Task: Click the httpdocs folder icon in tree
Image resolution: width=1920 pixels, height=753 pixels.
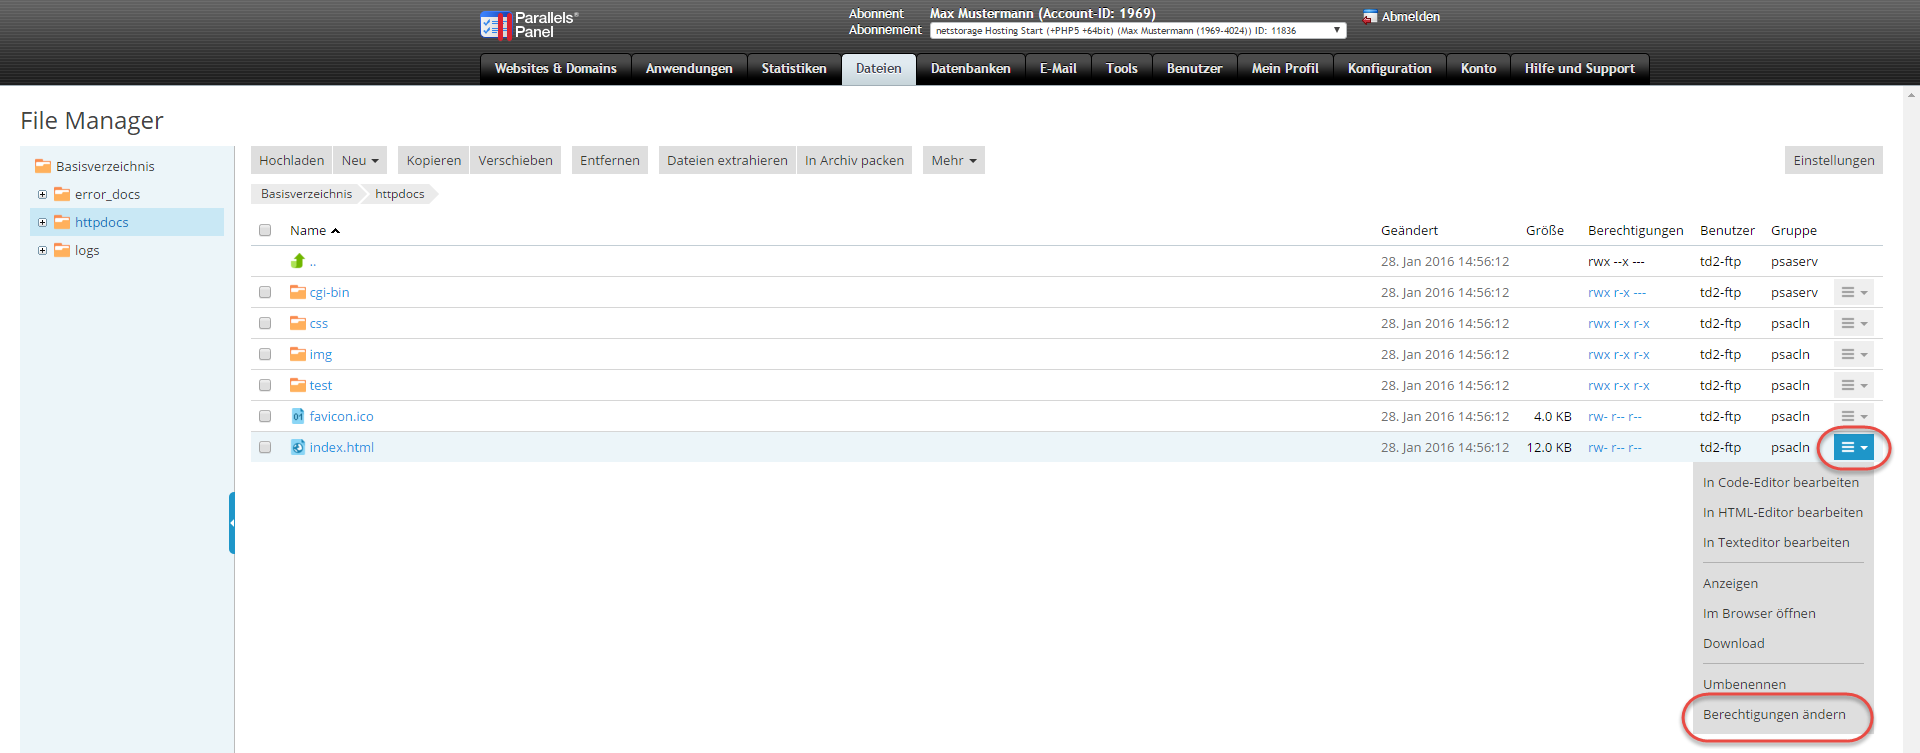Action: (62, 222)
